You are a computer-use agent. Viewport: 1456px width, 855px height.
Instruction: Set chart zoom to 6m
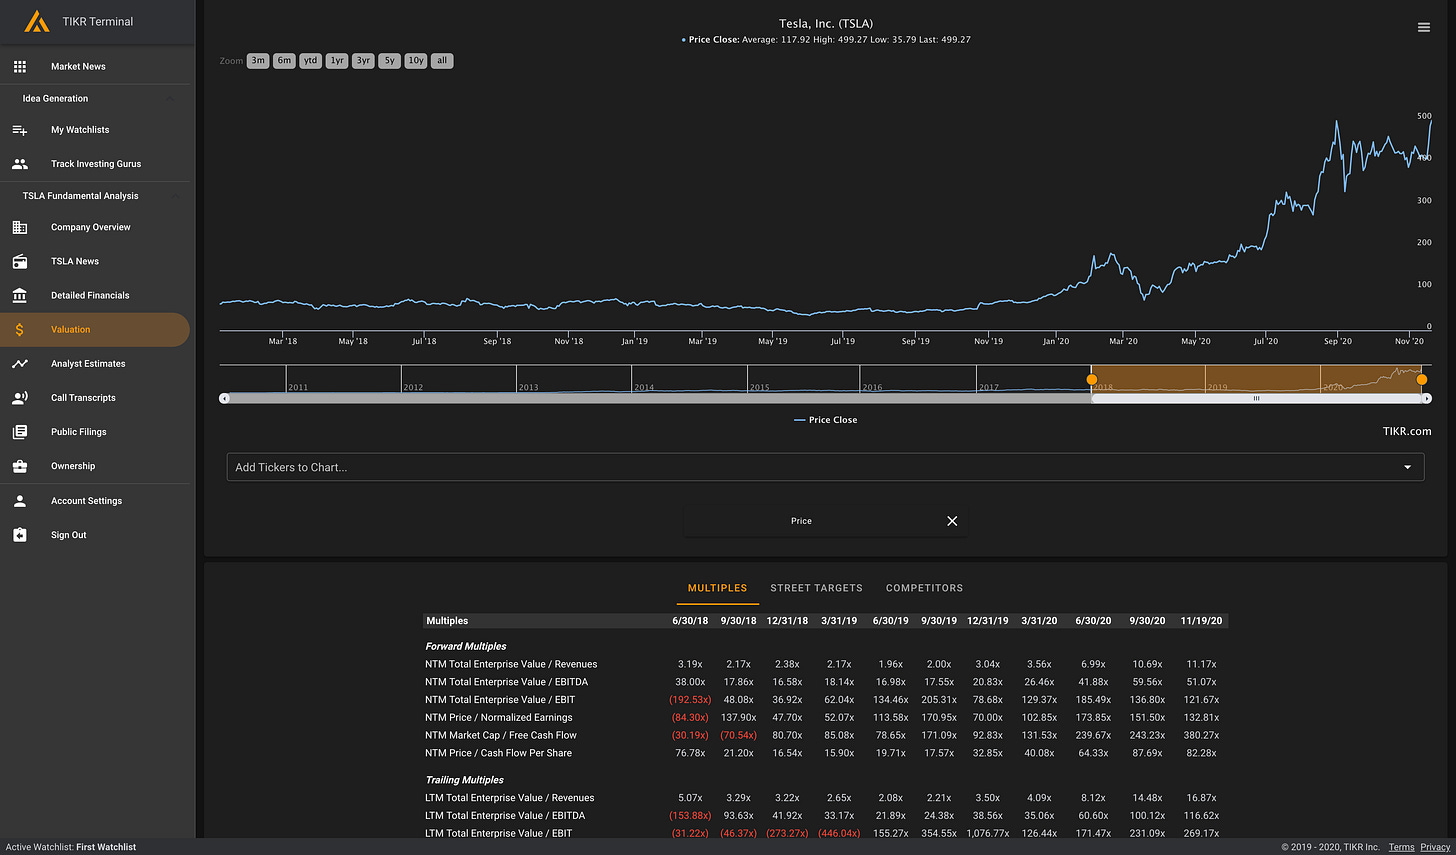284,61
